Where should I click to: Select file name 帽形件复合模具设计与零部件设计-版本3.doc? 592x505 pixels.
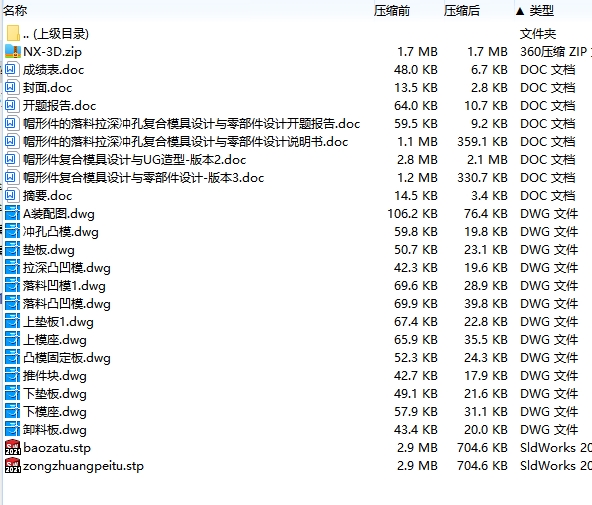point(143,177)
